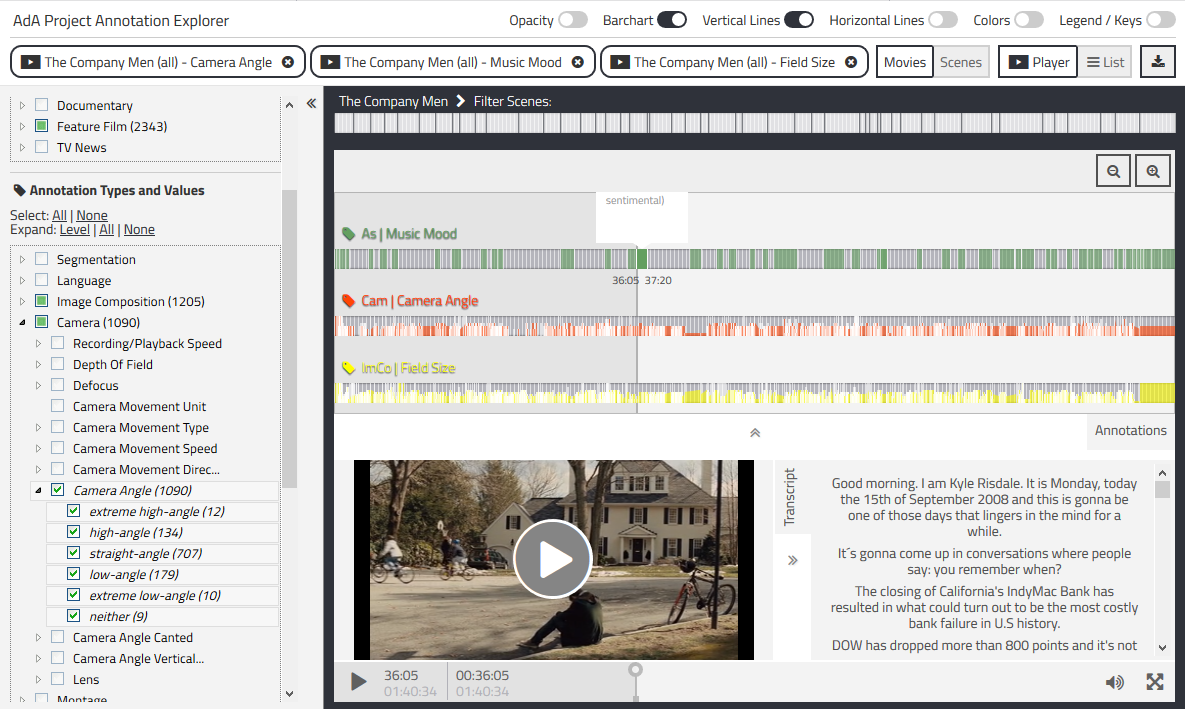The width and height of the screenshot is (1185, 709).
Task: Zoom in the timeline with magnifier plus
Action: point(1153,171)
